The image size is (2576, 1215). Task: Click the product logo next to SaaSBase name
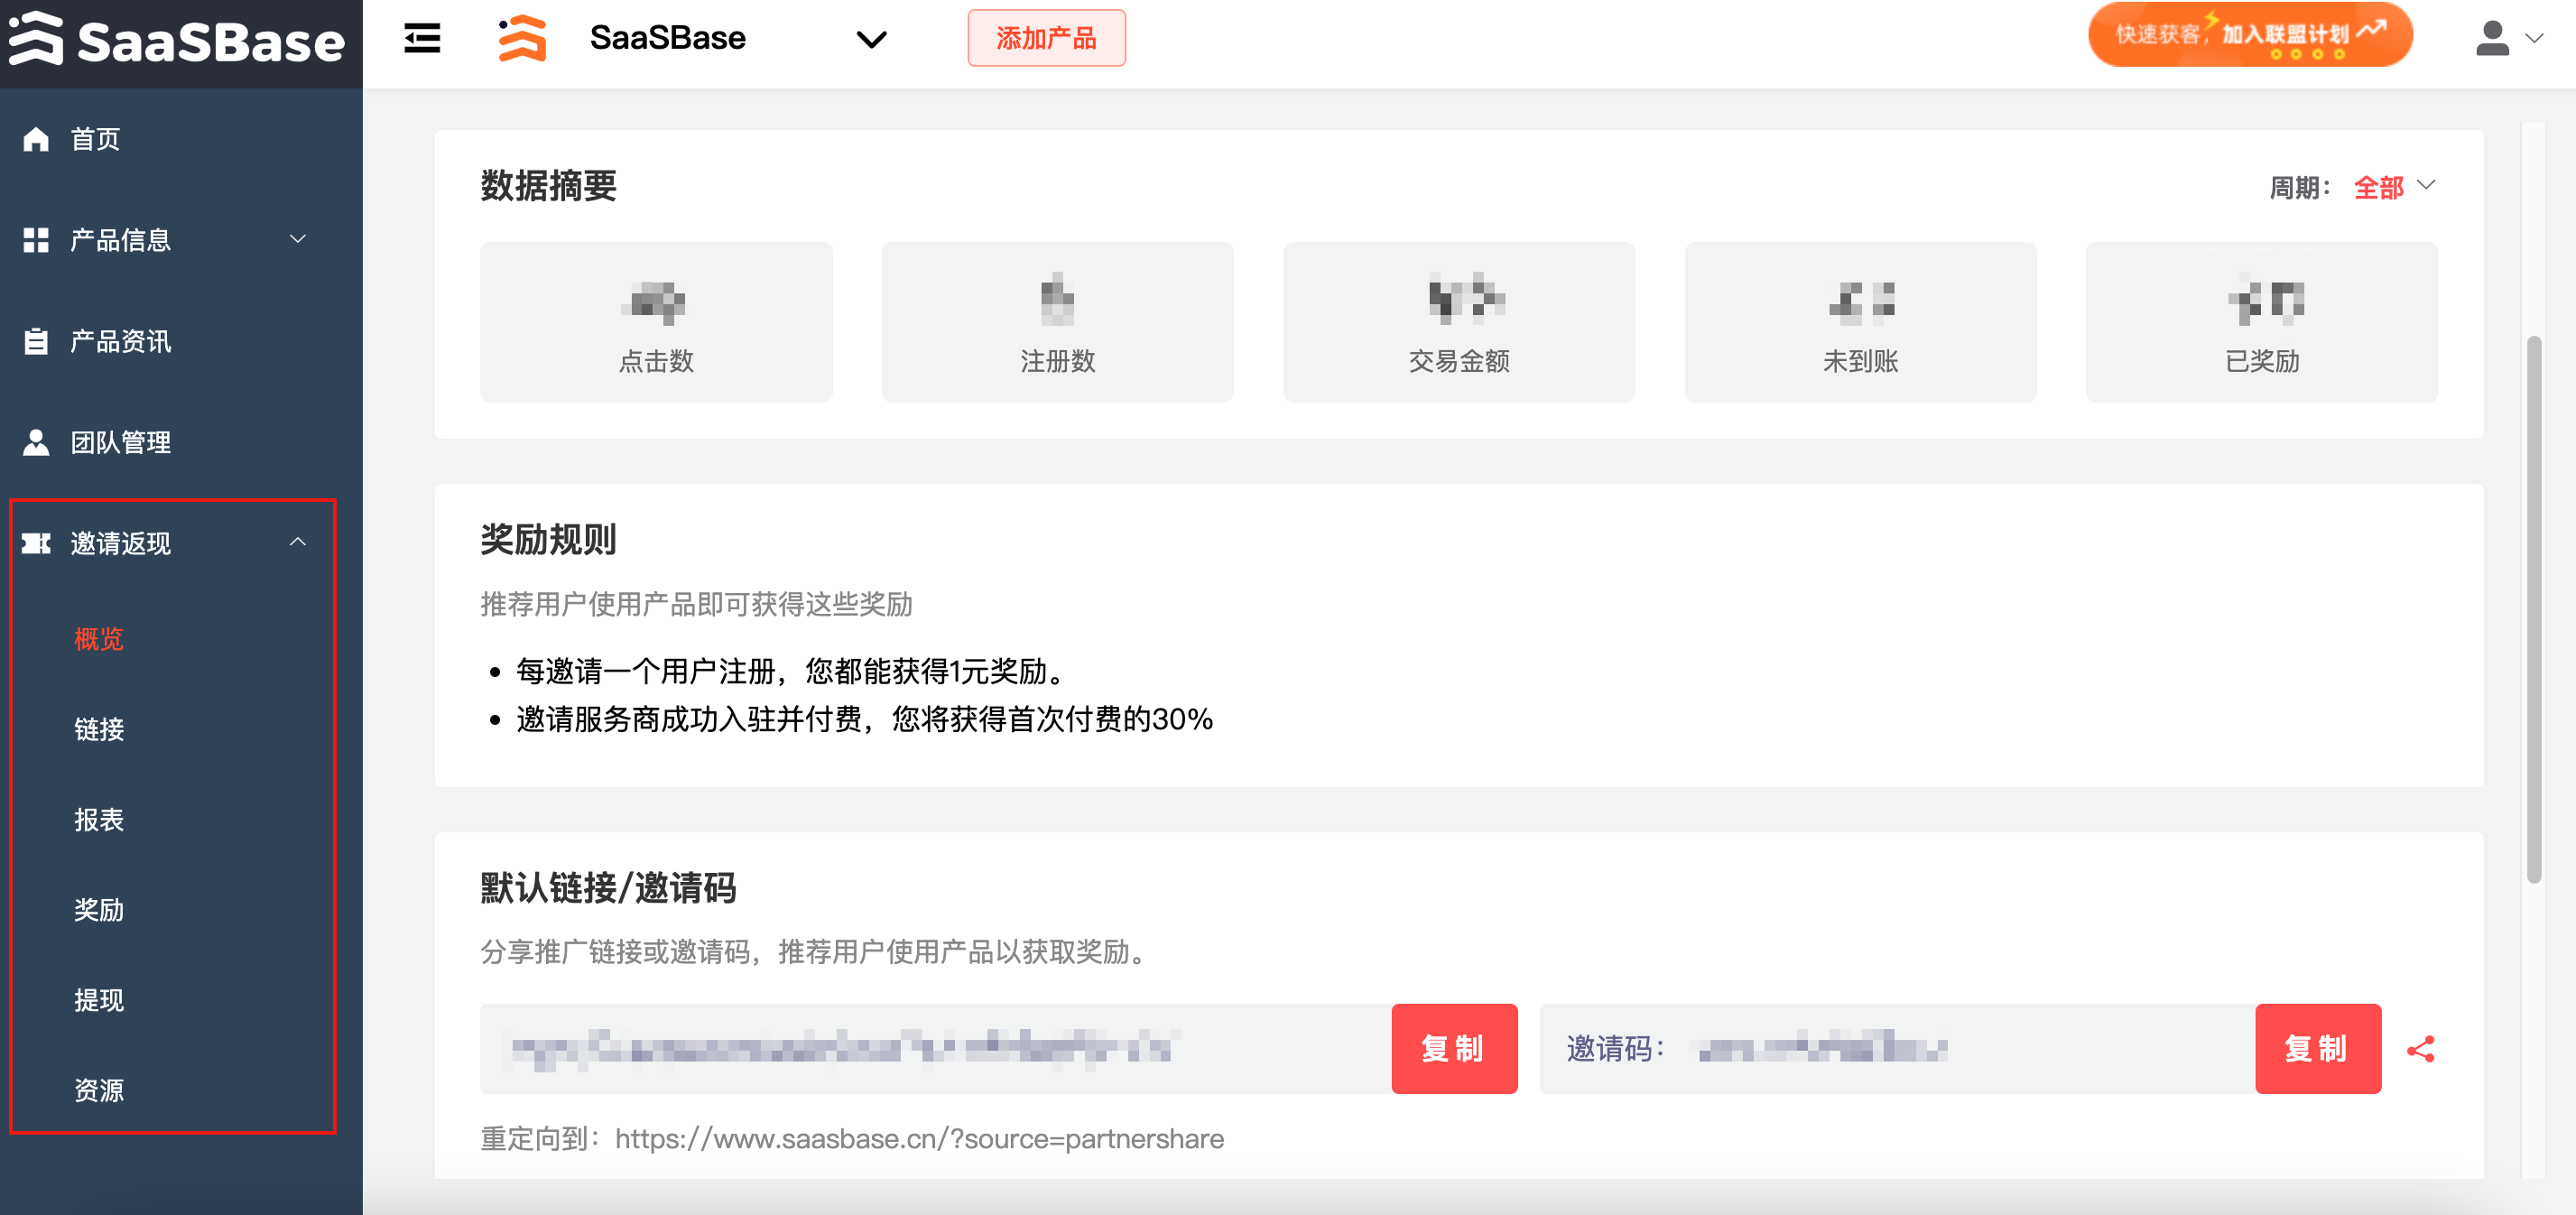click(522, 38)
